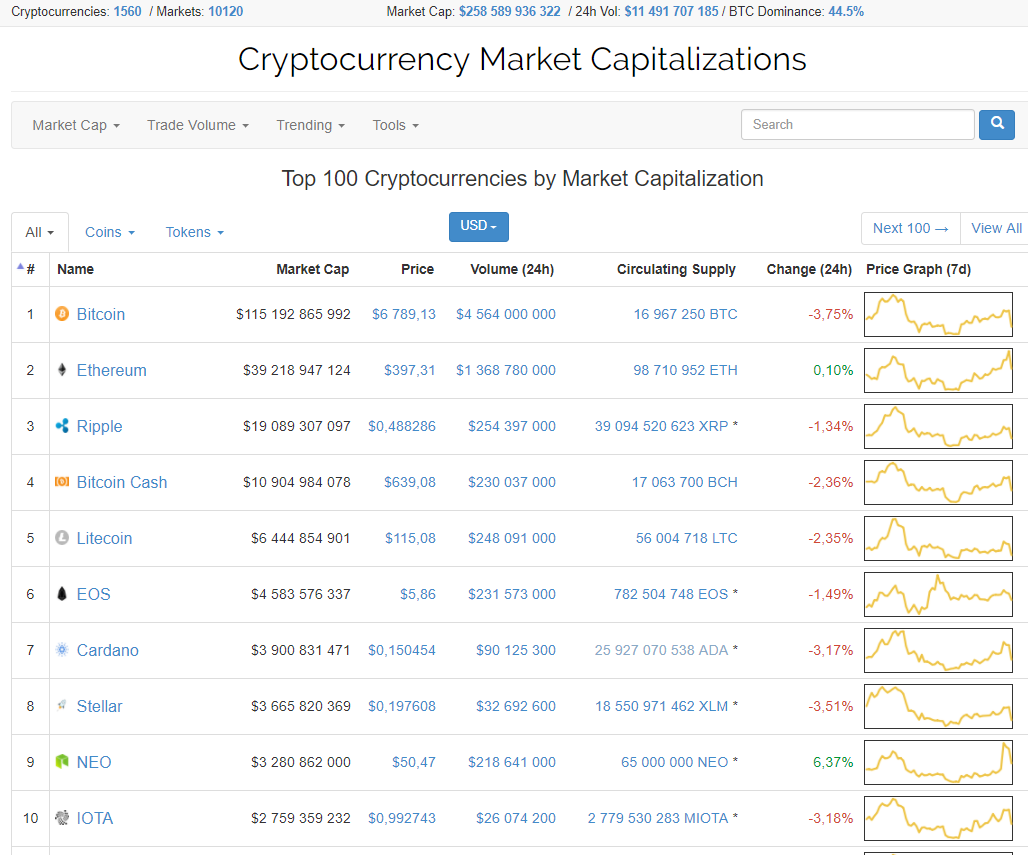Click the NEO green icon
The image size is (1028, 855).
click(62, 762)
